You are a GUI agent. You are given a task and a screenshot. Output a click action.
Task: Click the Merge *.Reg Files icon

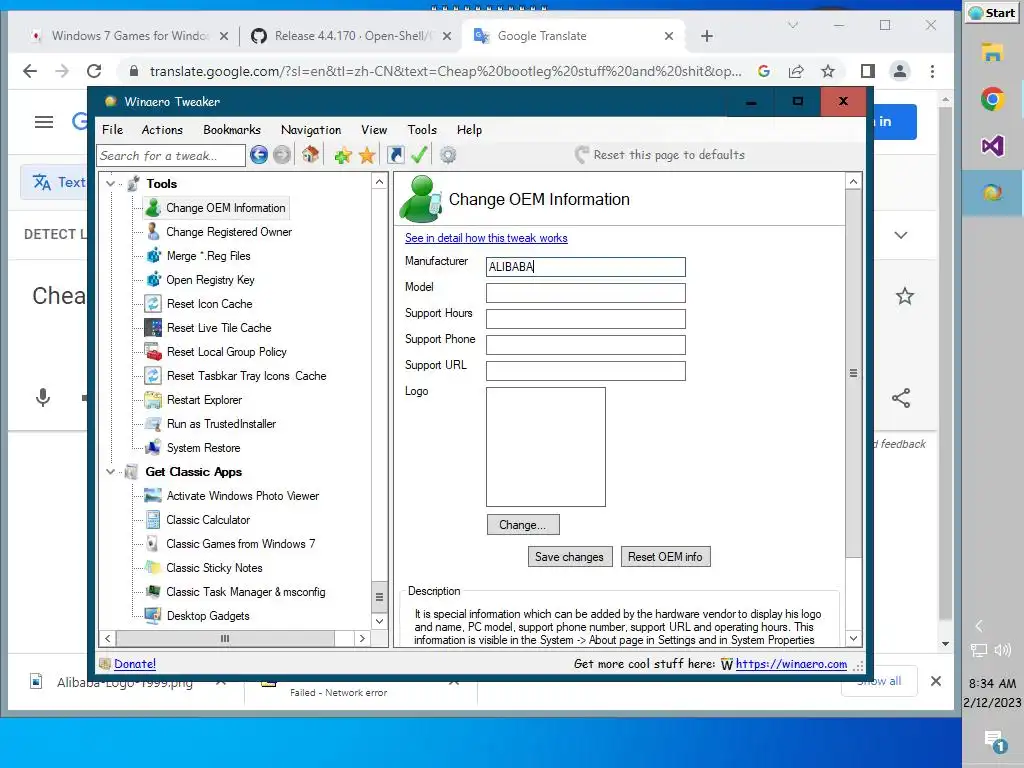(x=153, y=255)
